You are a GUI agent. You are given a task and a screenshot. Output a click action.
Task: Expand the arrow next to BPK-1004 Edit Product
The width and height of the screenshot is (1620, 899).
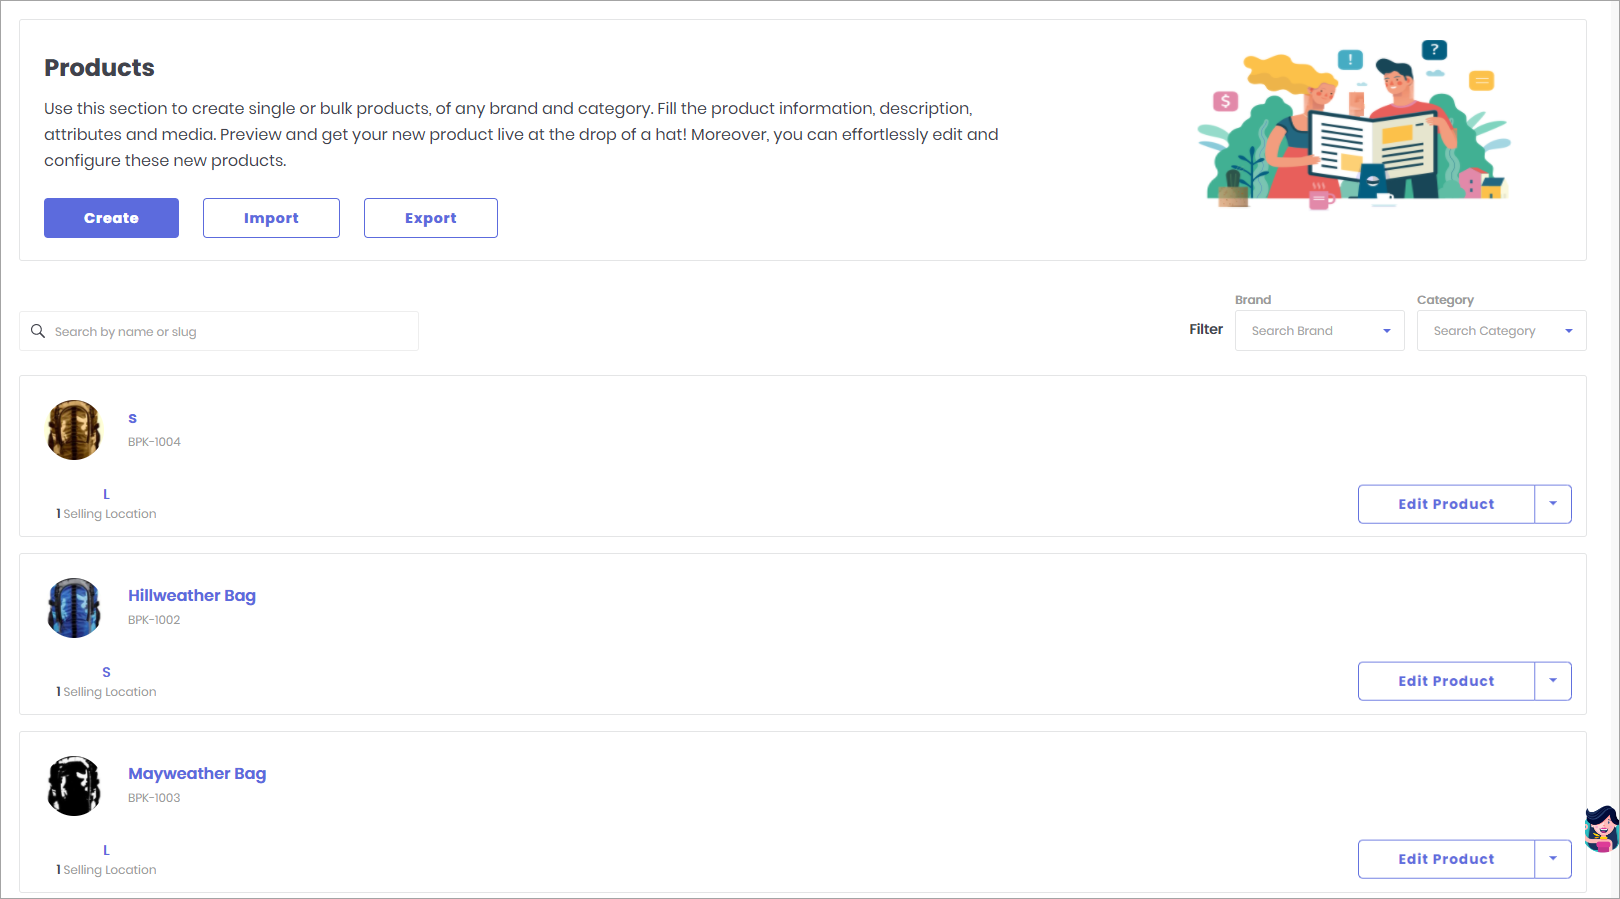(x=1553, y=504)
